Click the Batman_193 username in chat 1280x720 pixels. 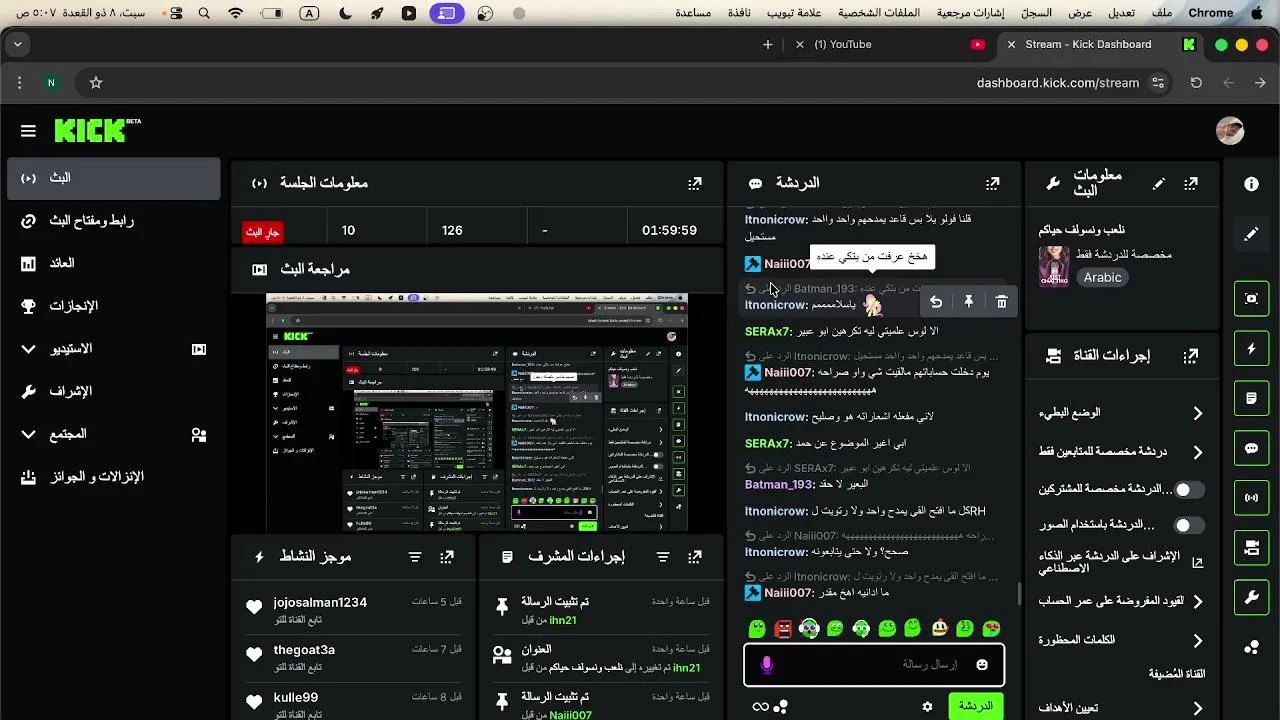coord(778,484)
